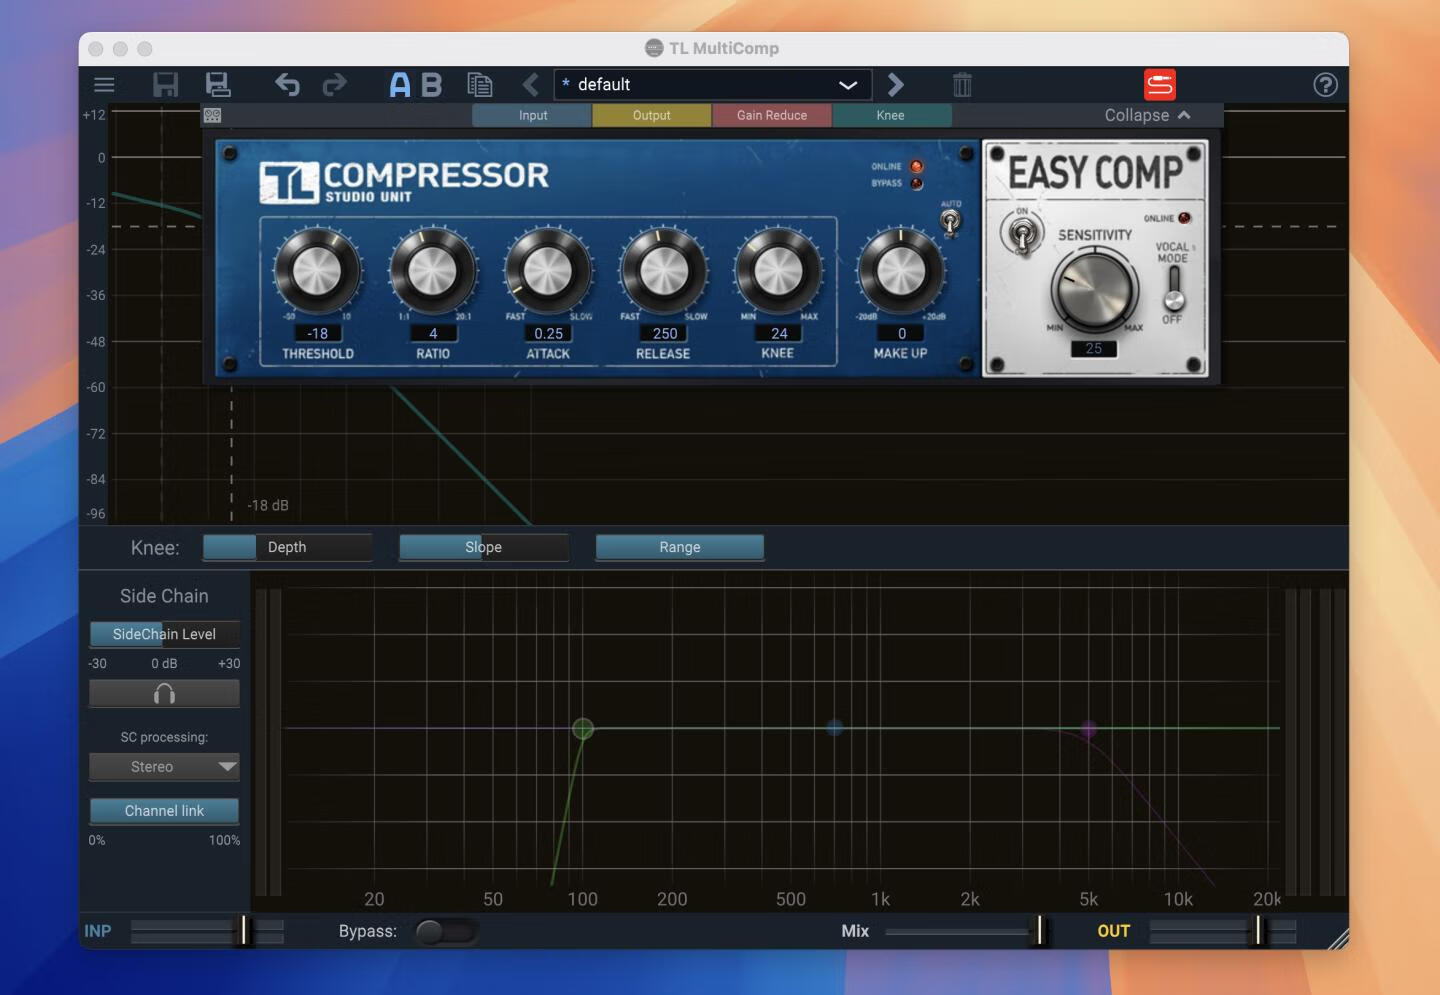The image size is (1440, 995).
Task: Click the Sensitivity value field 25
Action: click(x=1094, y=349)
